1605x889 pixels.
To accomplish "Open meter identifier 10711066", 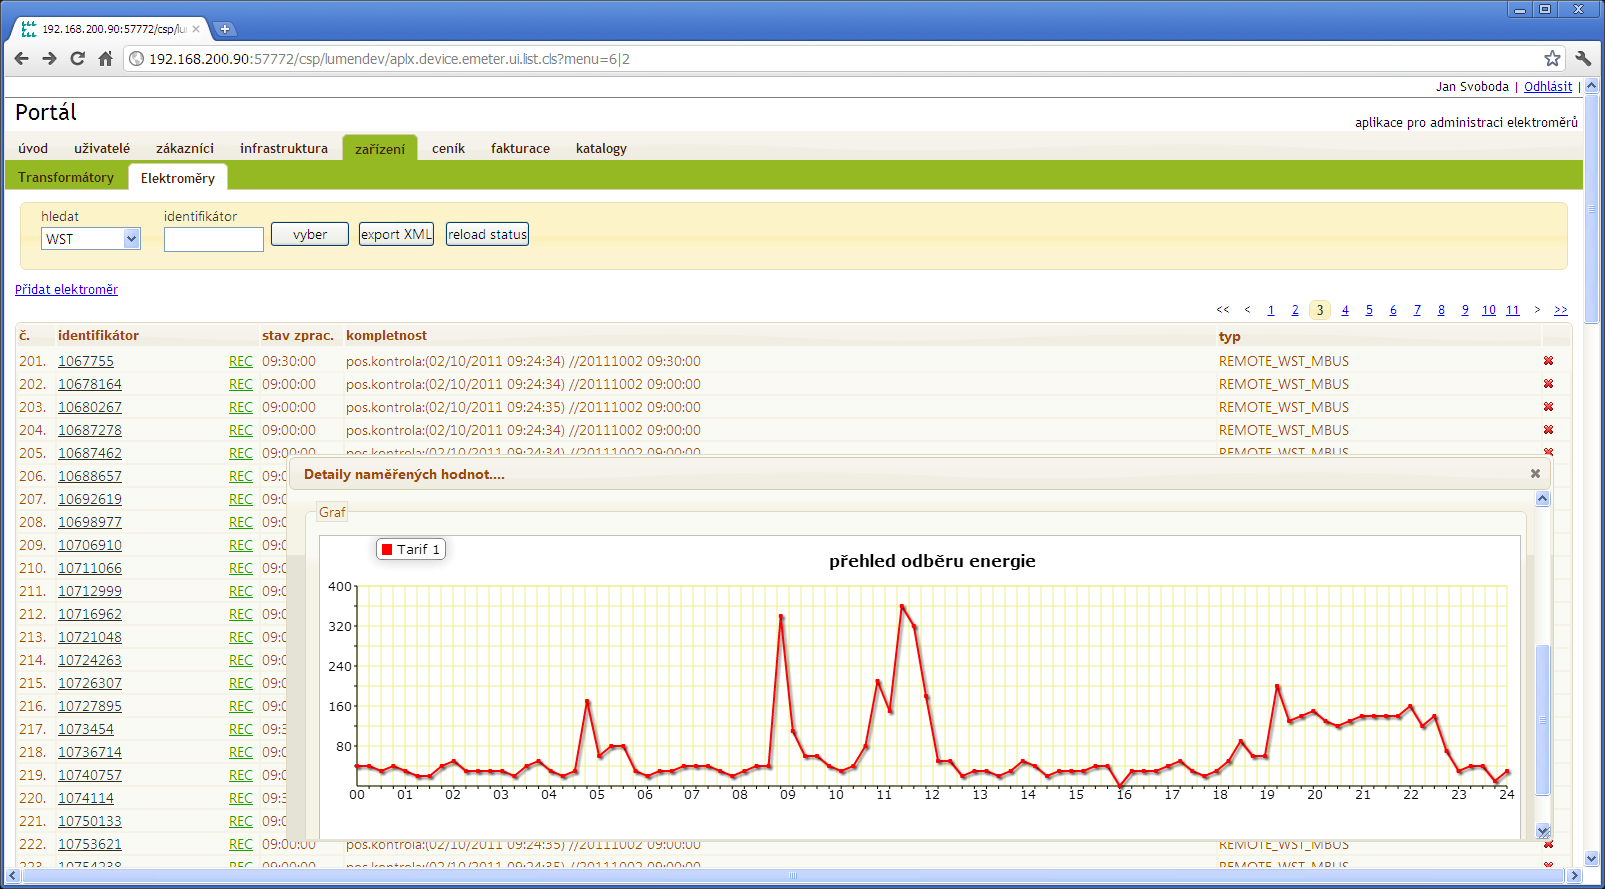I will (90, 568).
